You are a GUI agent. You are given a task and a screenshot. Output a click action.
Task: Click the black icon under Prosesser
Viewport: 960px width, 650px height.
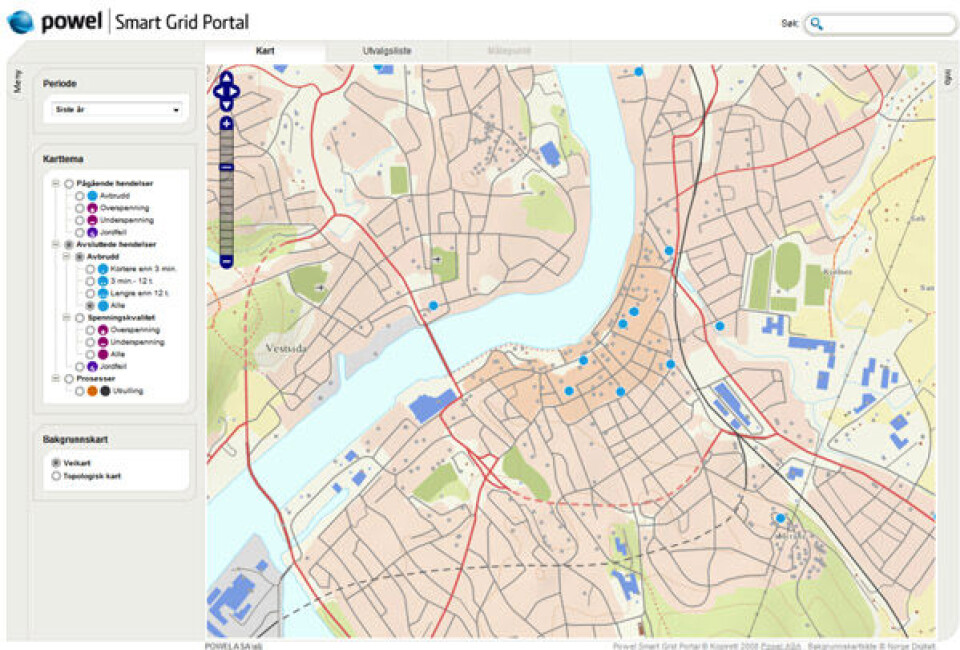[x=105, y=390]
